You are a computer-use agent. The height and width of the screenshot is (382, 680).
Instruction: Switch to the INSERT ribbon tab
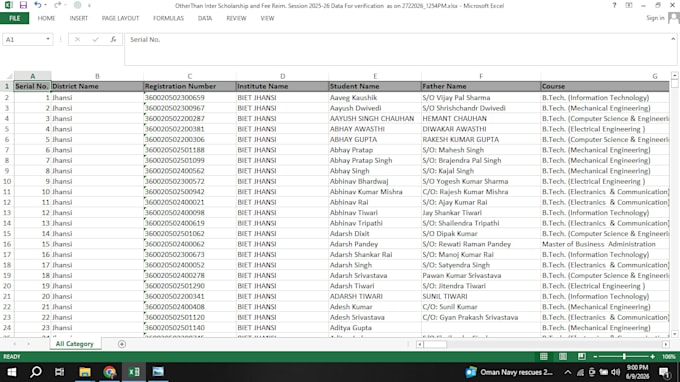point(78,18)
